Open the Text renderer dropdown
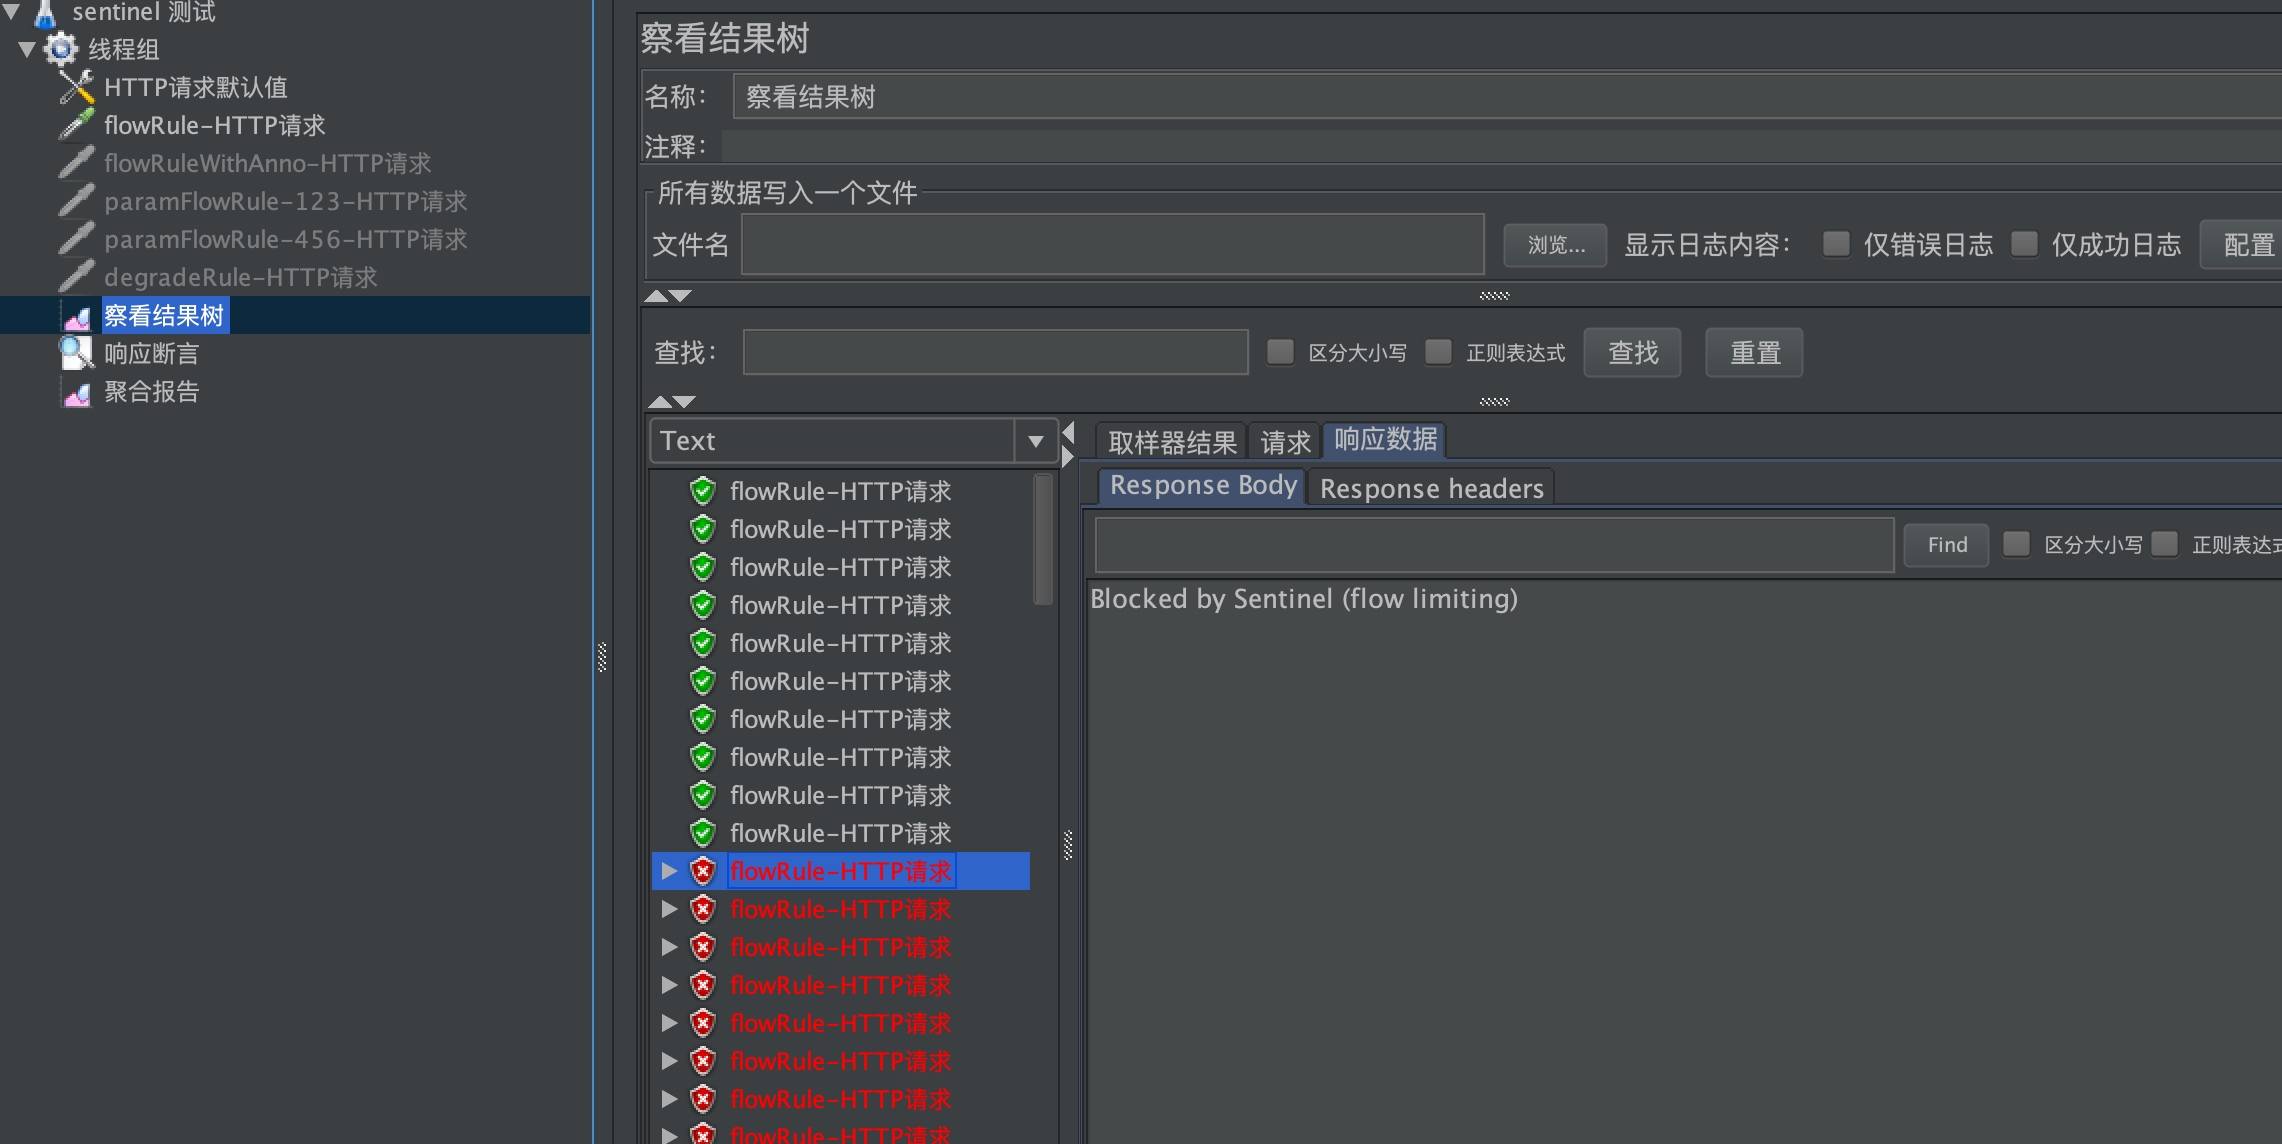The image size is (2282, 1144). click(1035, 441)
